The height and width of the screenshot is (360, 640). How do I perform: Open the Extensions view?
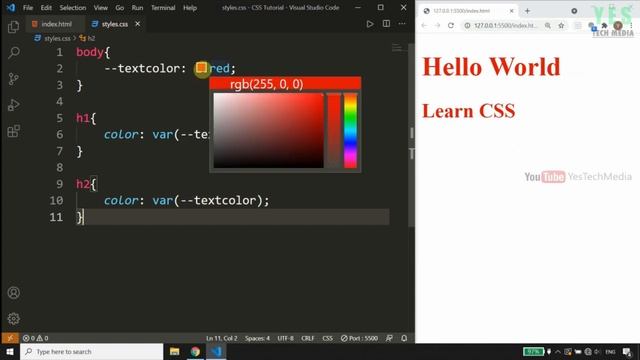(13, 131)
